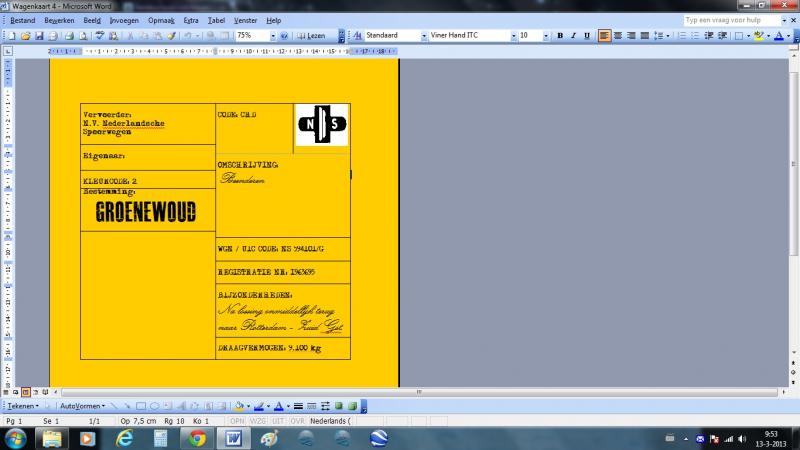Open print preview magnifier icon
800x450 pixels.
click(x=83, y=36)
